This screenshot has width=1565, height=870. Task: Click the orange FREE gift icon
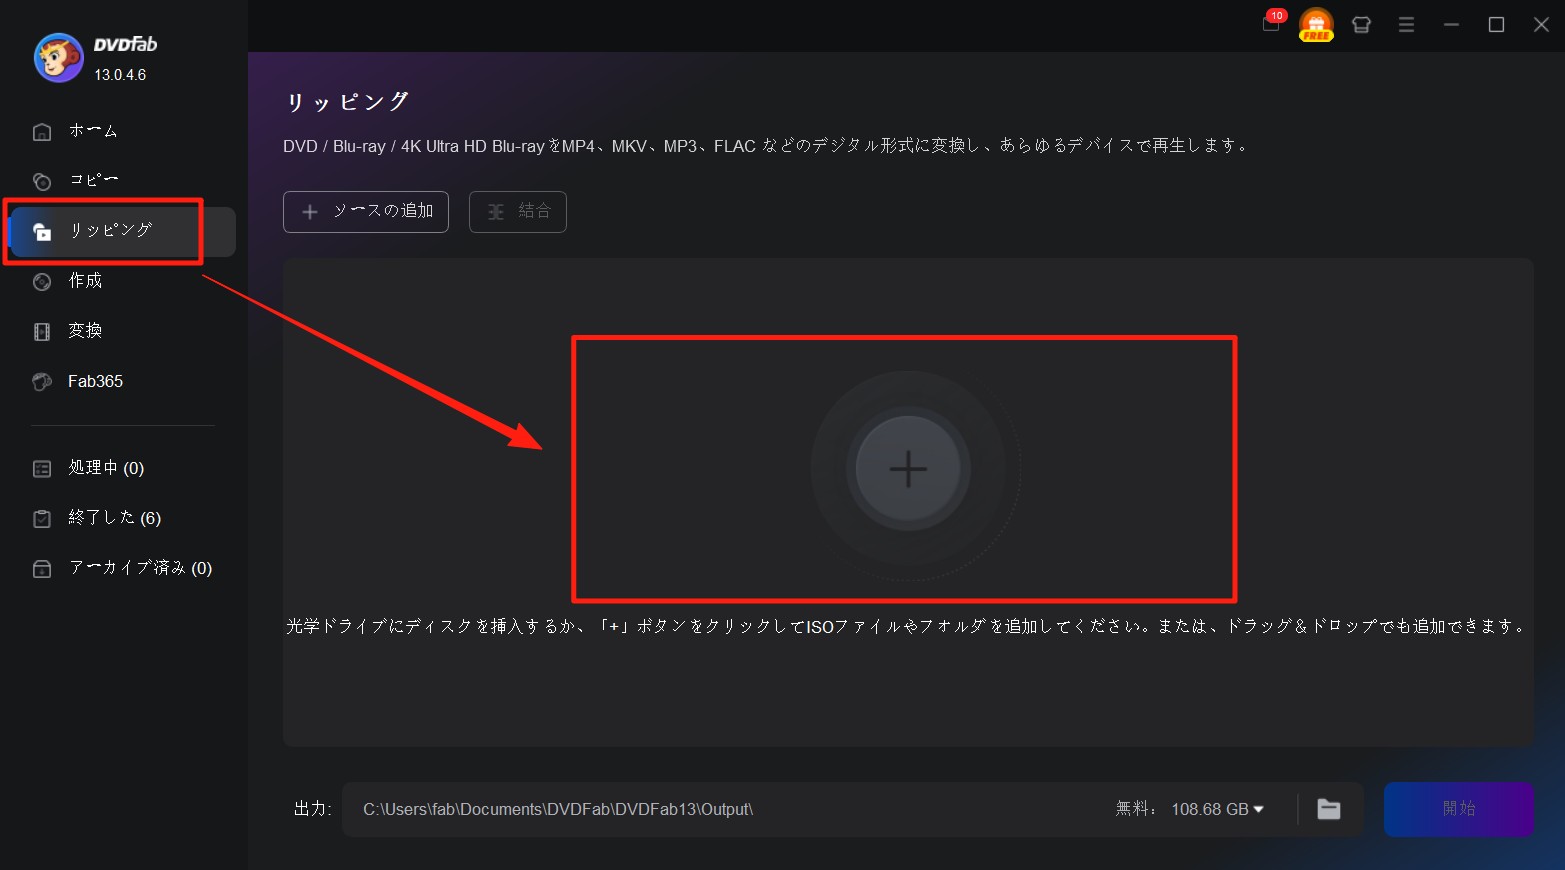(x=1316, y=25)
